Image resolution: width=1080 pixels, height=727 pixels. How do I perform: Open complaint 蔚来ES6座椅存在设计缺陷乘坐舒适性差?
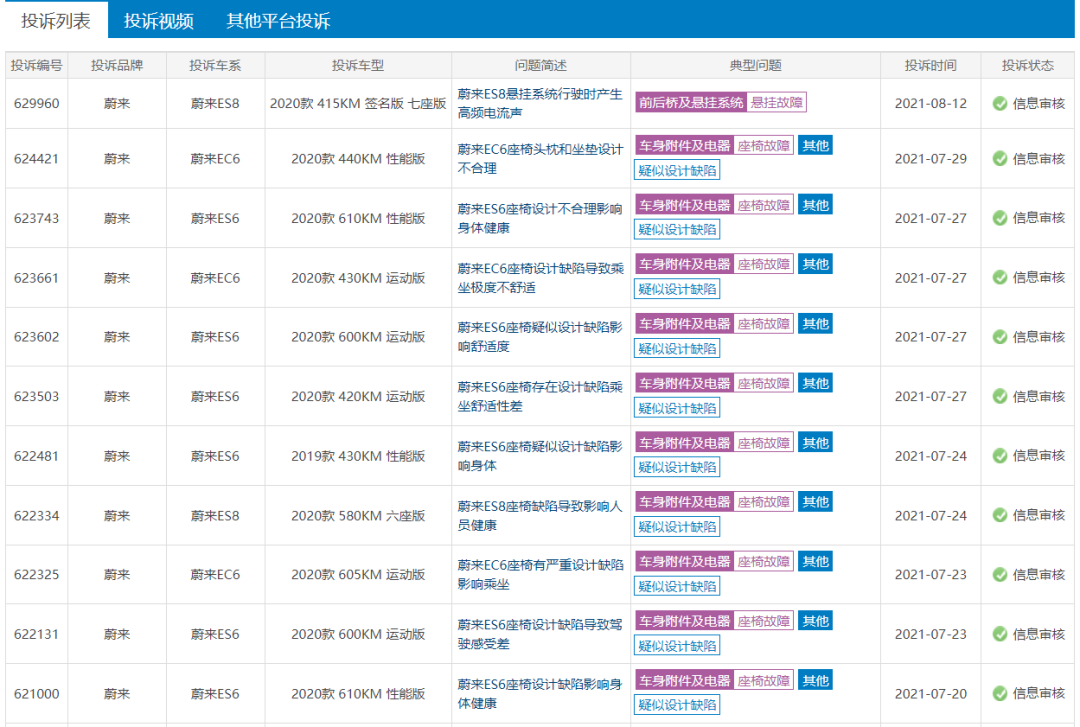(x=540, y=396)
